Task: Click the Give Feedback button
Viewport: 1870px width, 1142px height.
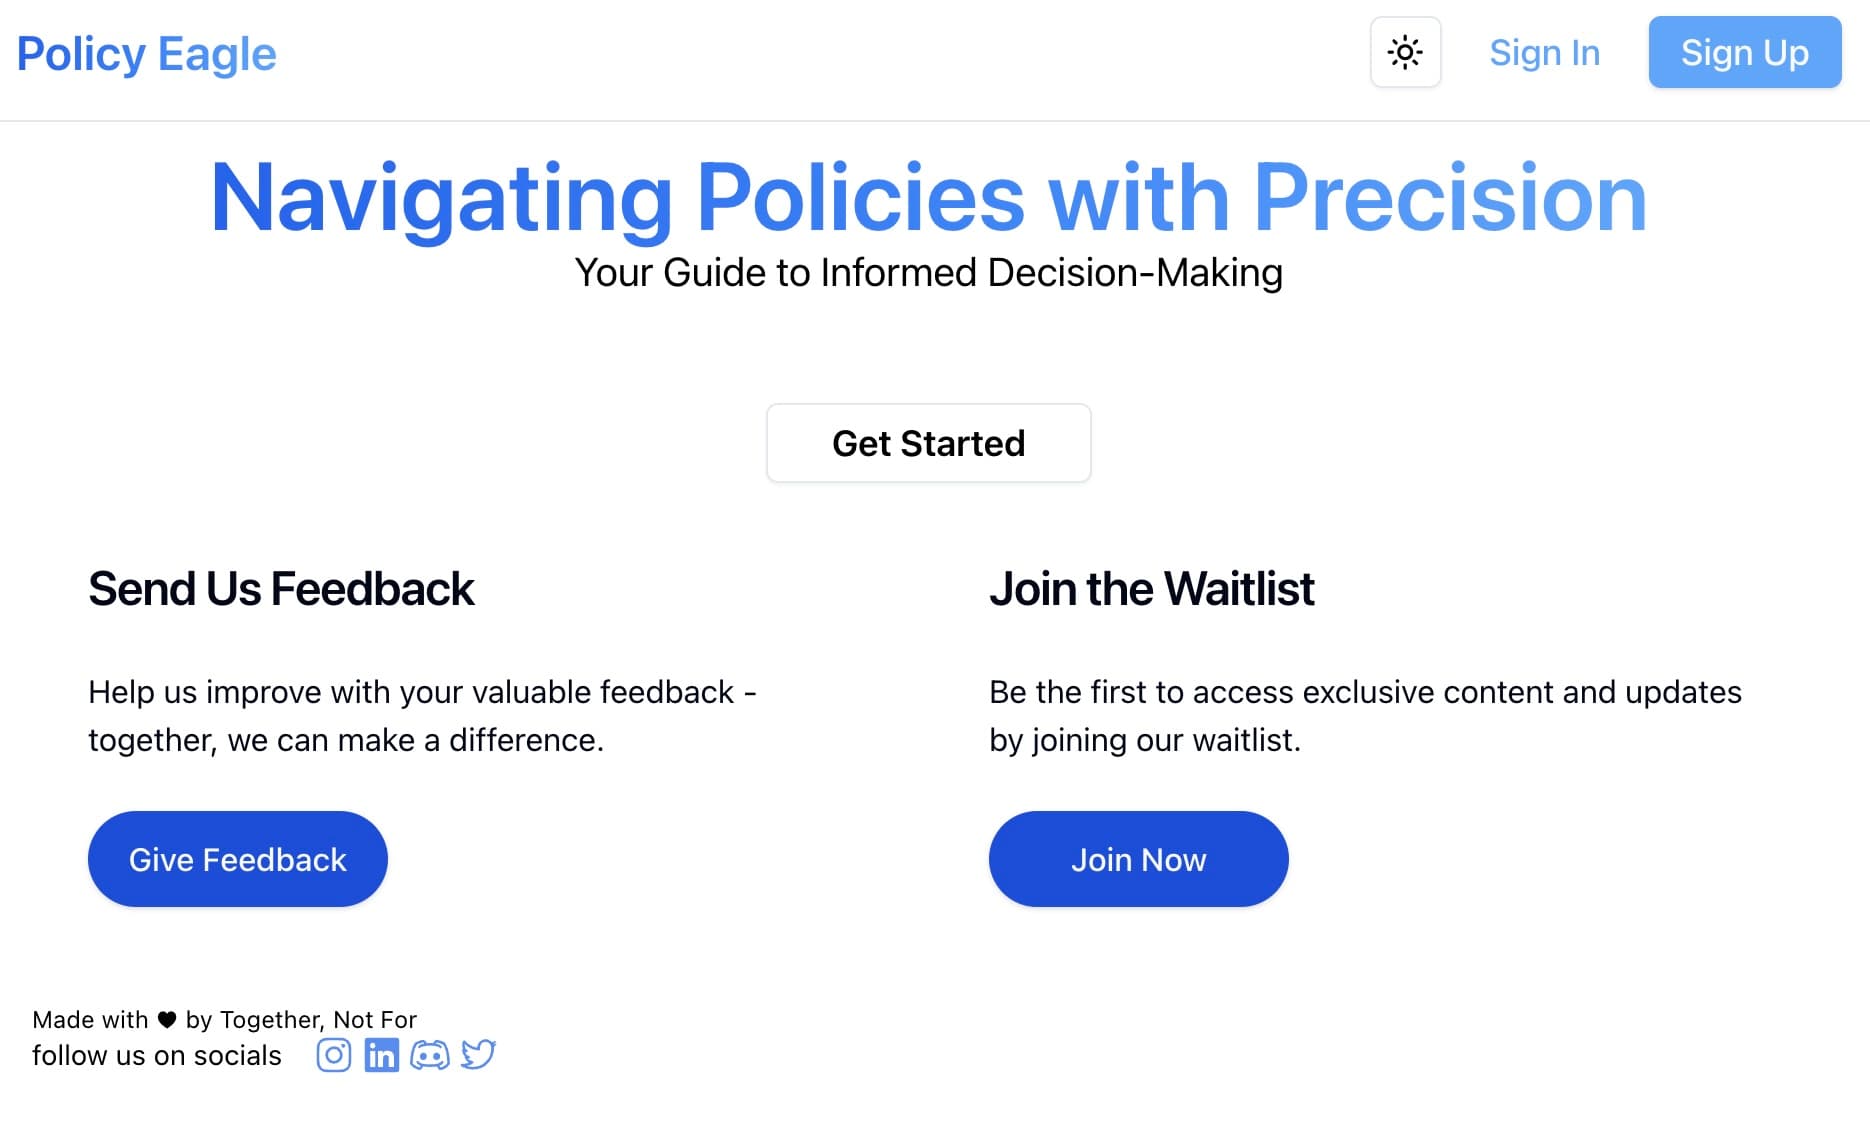Action: point(238,859)
